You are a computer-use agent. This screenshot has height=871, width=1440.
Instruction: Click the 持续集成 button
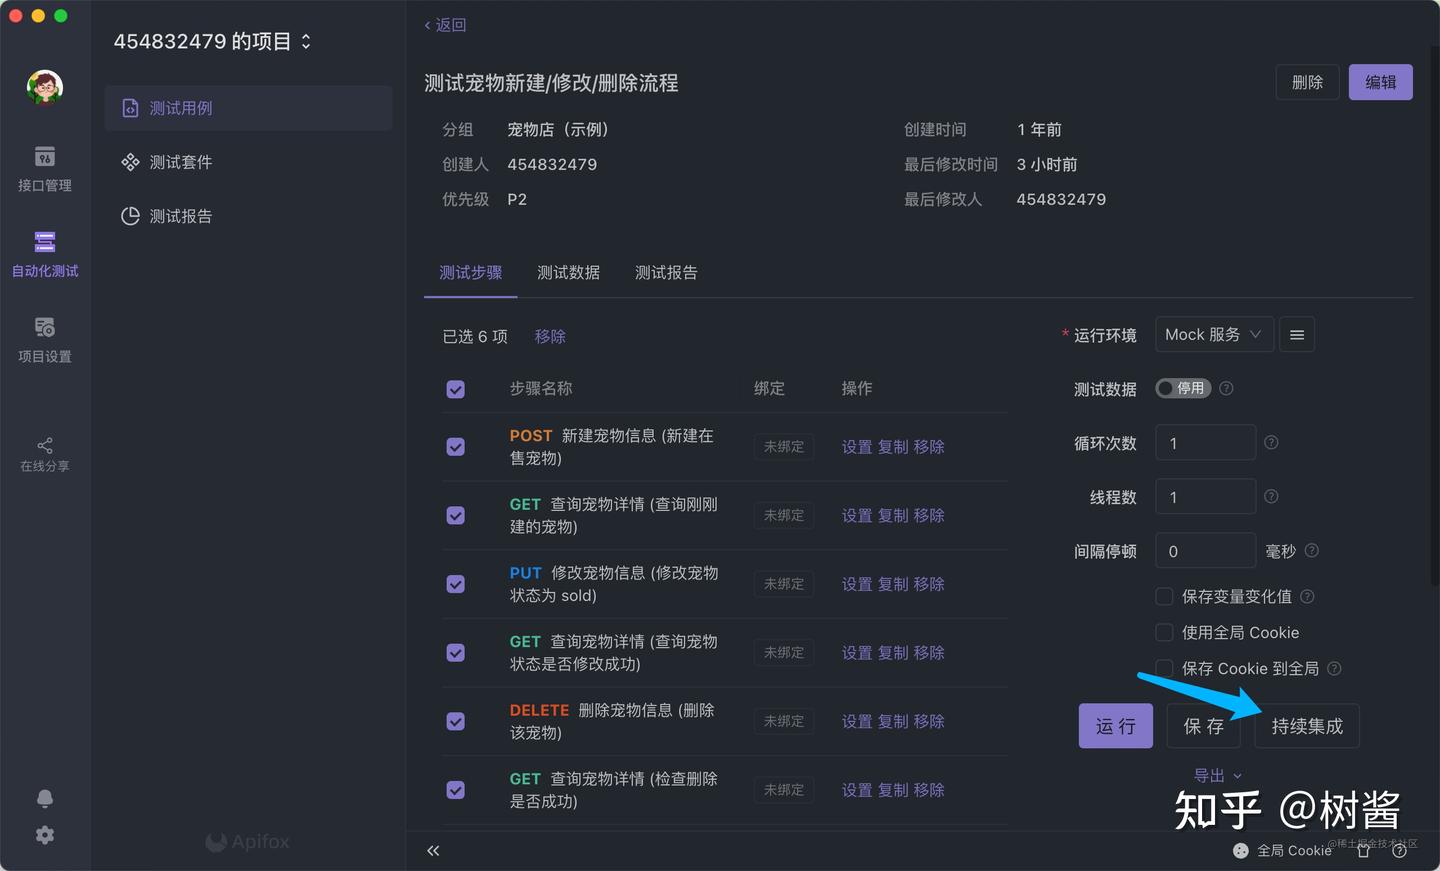click(x=1308, y=726)
